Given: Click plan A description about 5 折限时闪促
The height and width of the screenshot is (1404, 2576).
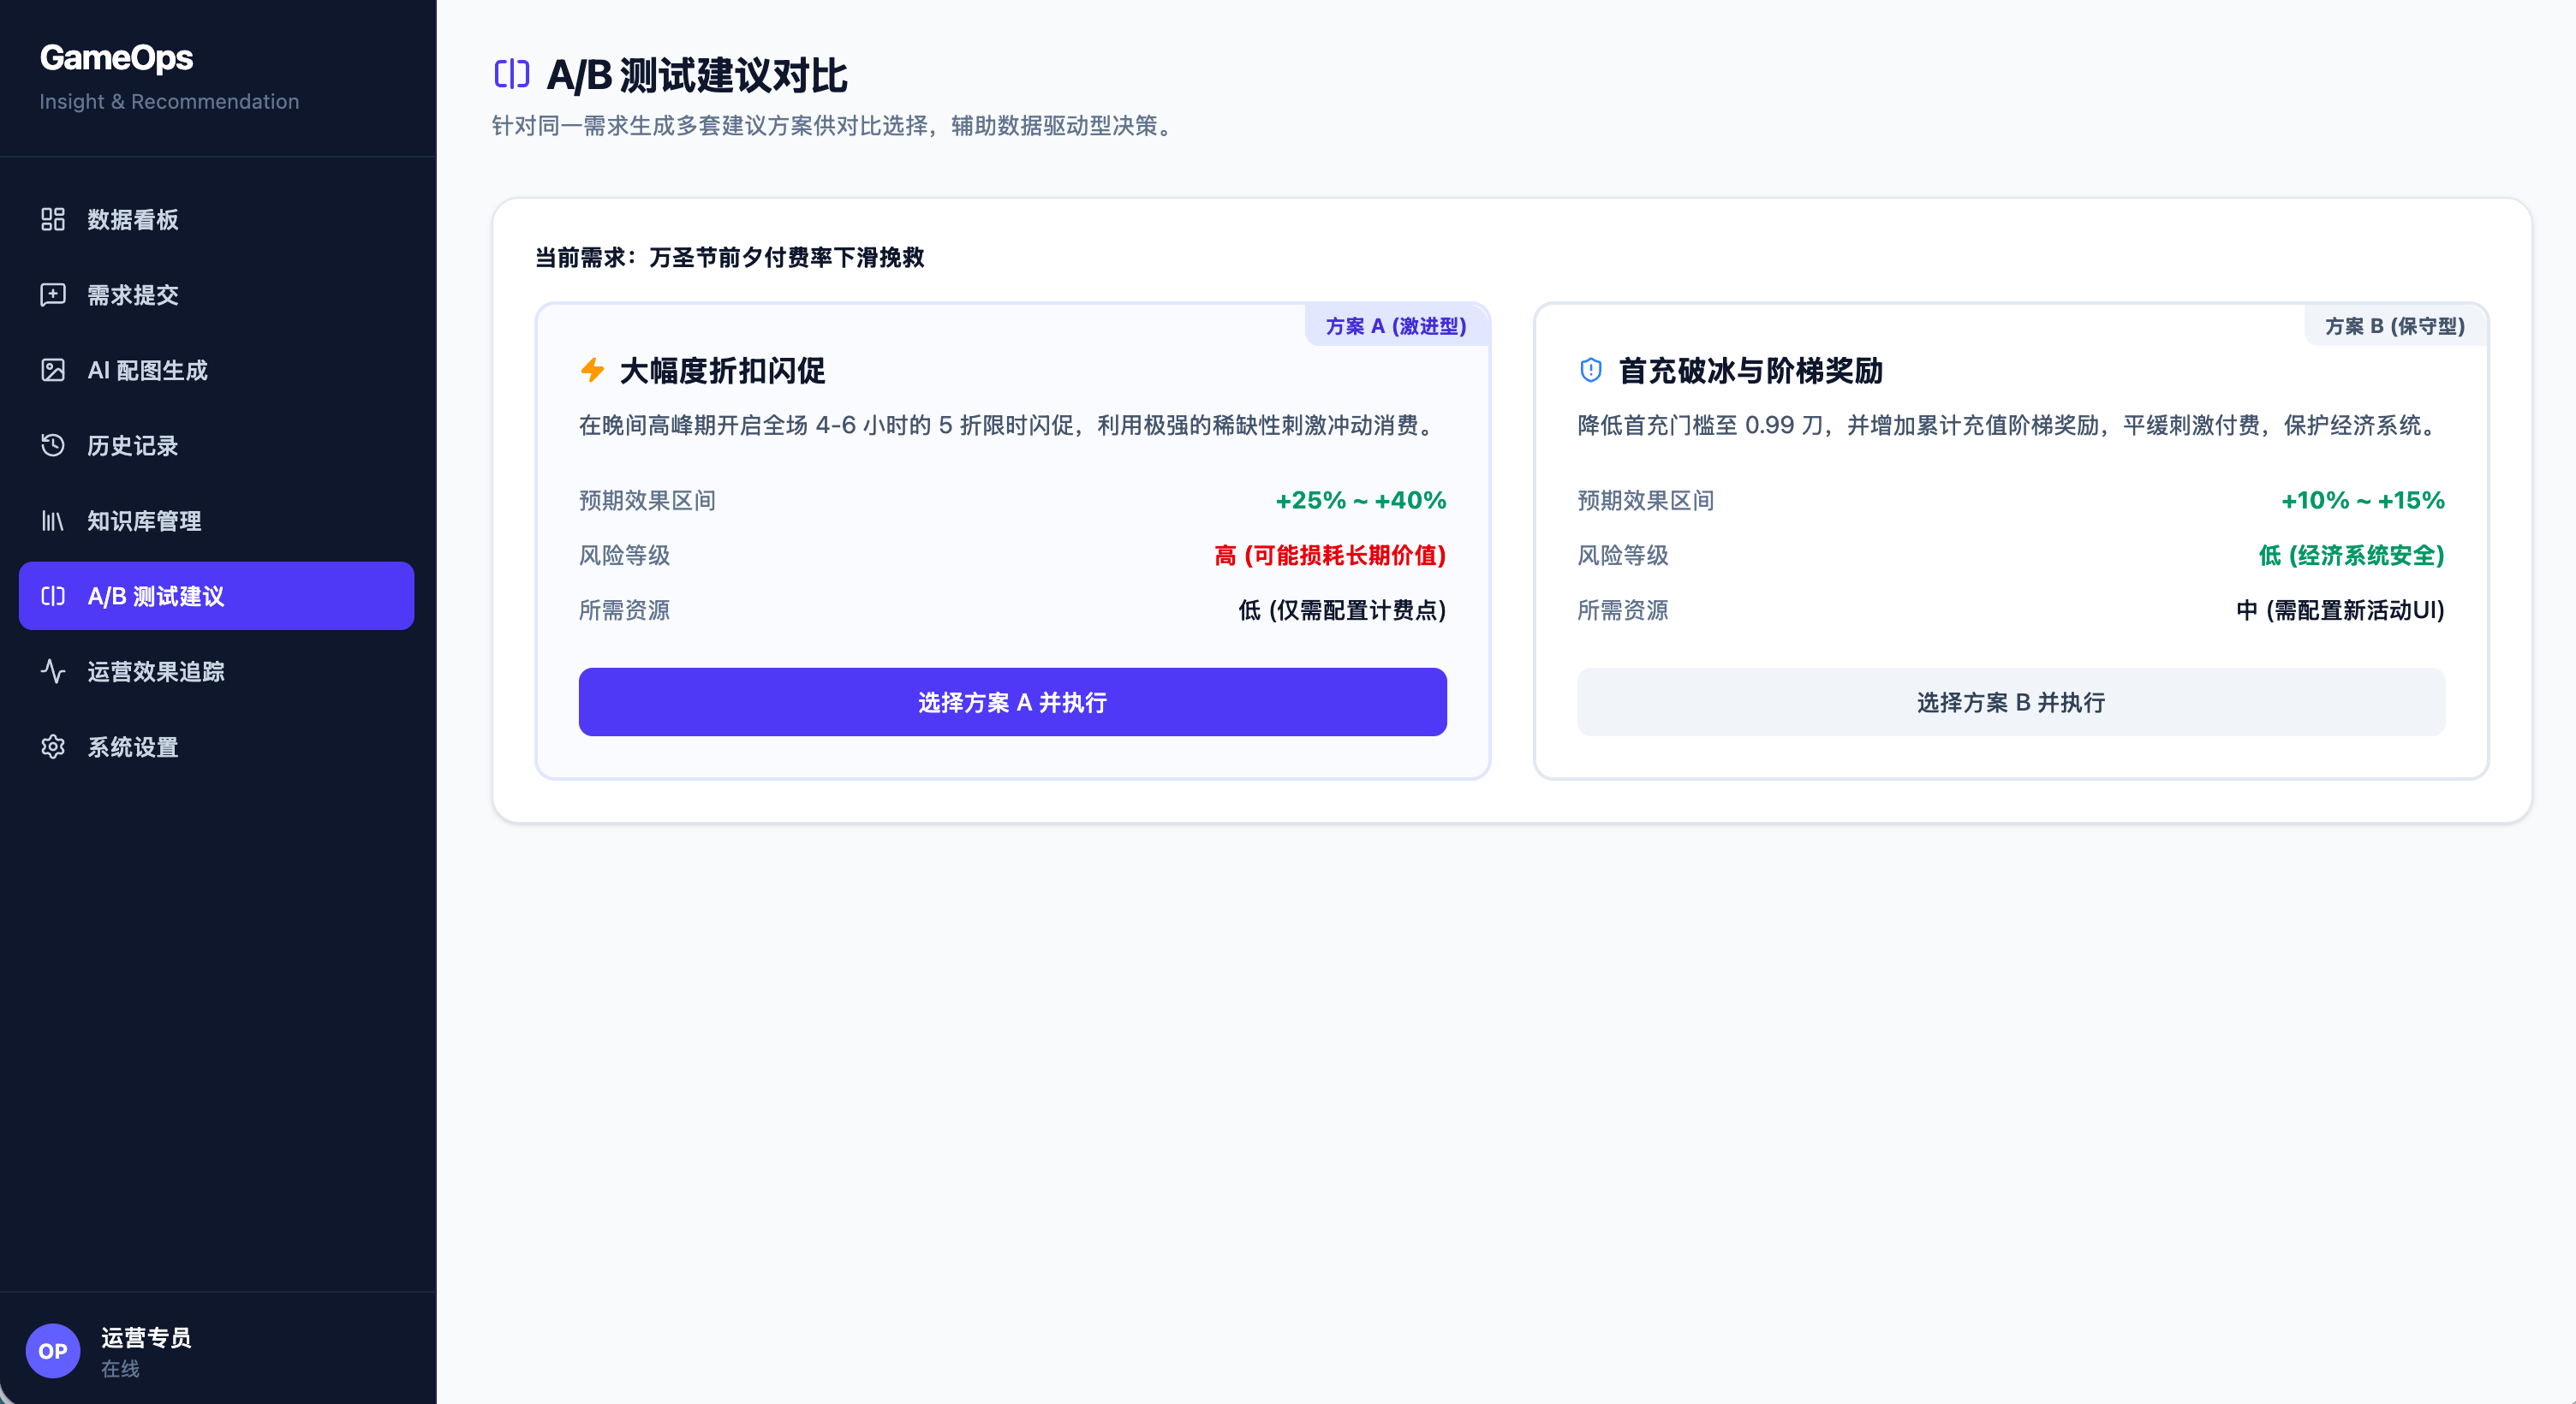Looking at the screenshot, I should point(1010,425).
